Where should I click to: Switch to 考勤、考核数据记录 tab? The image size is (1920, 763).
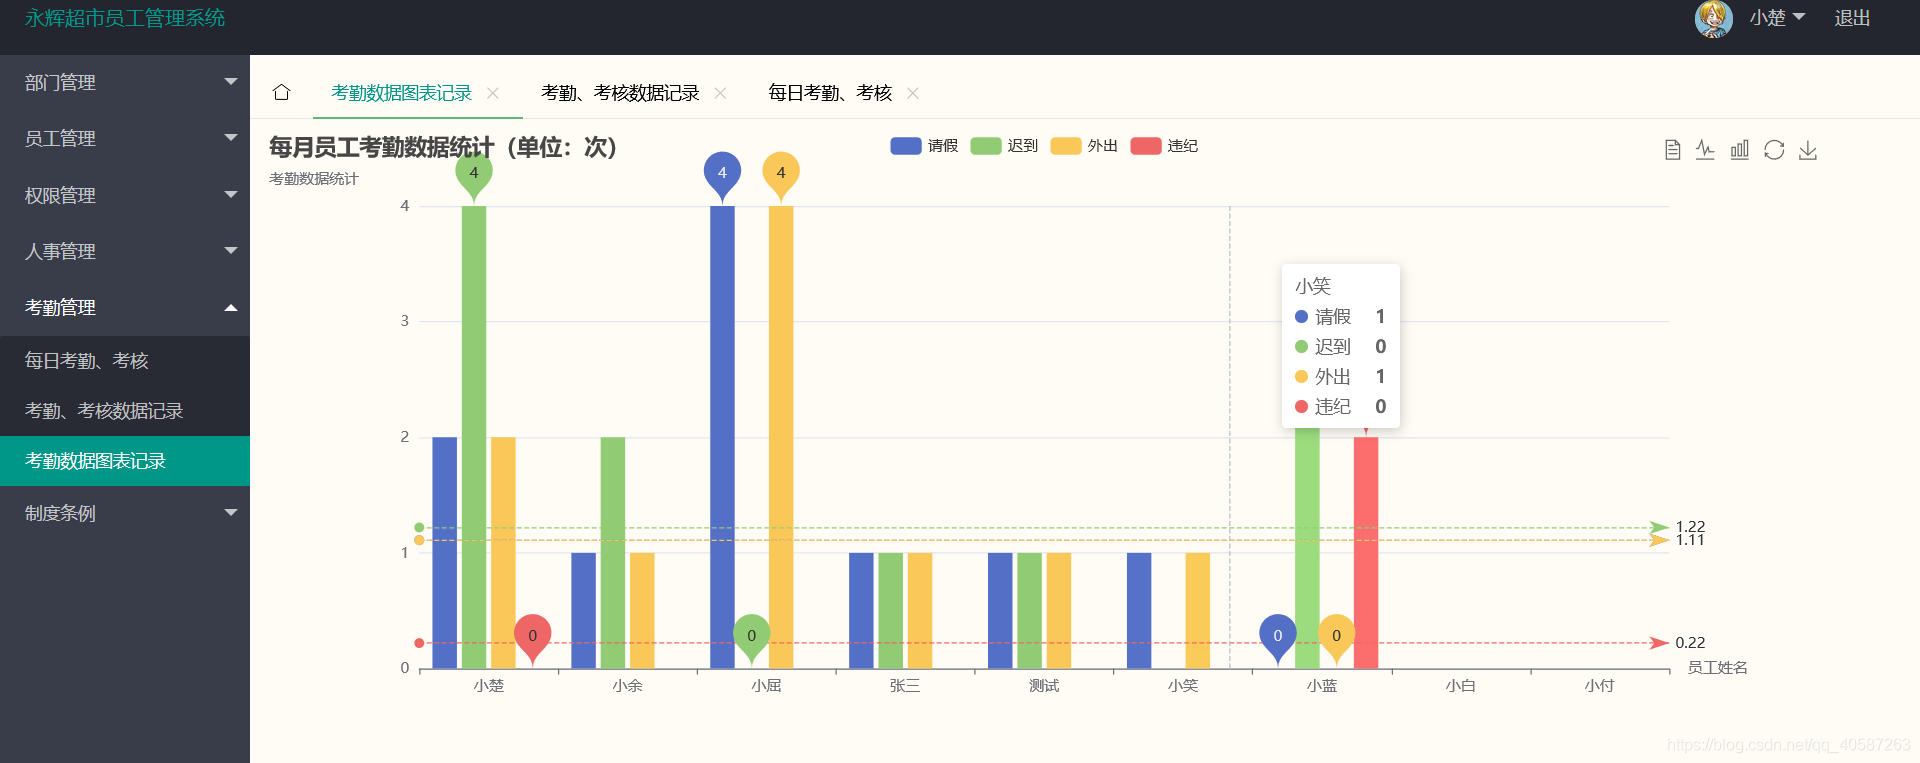tap(620, 93)
